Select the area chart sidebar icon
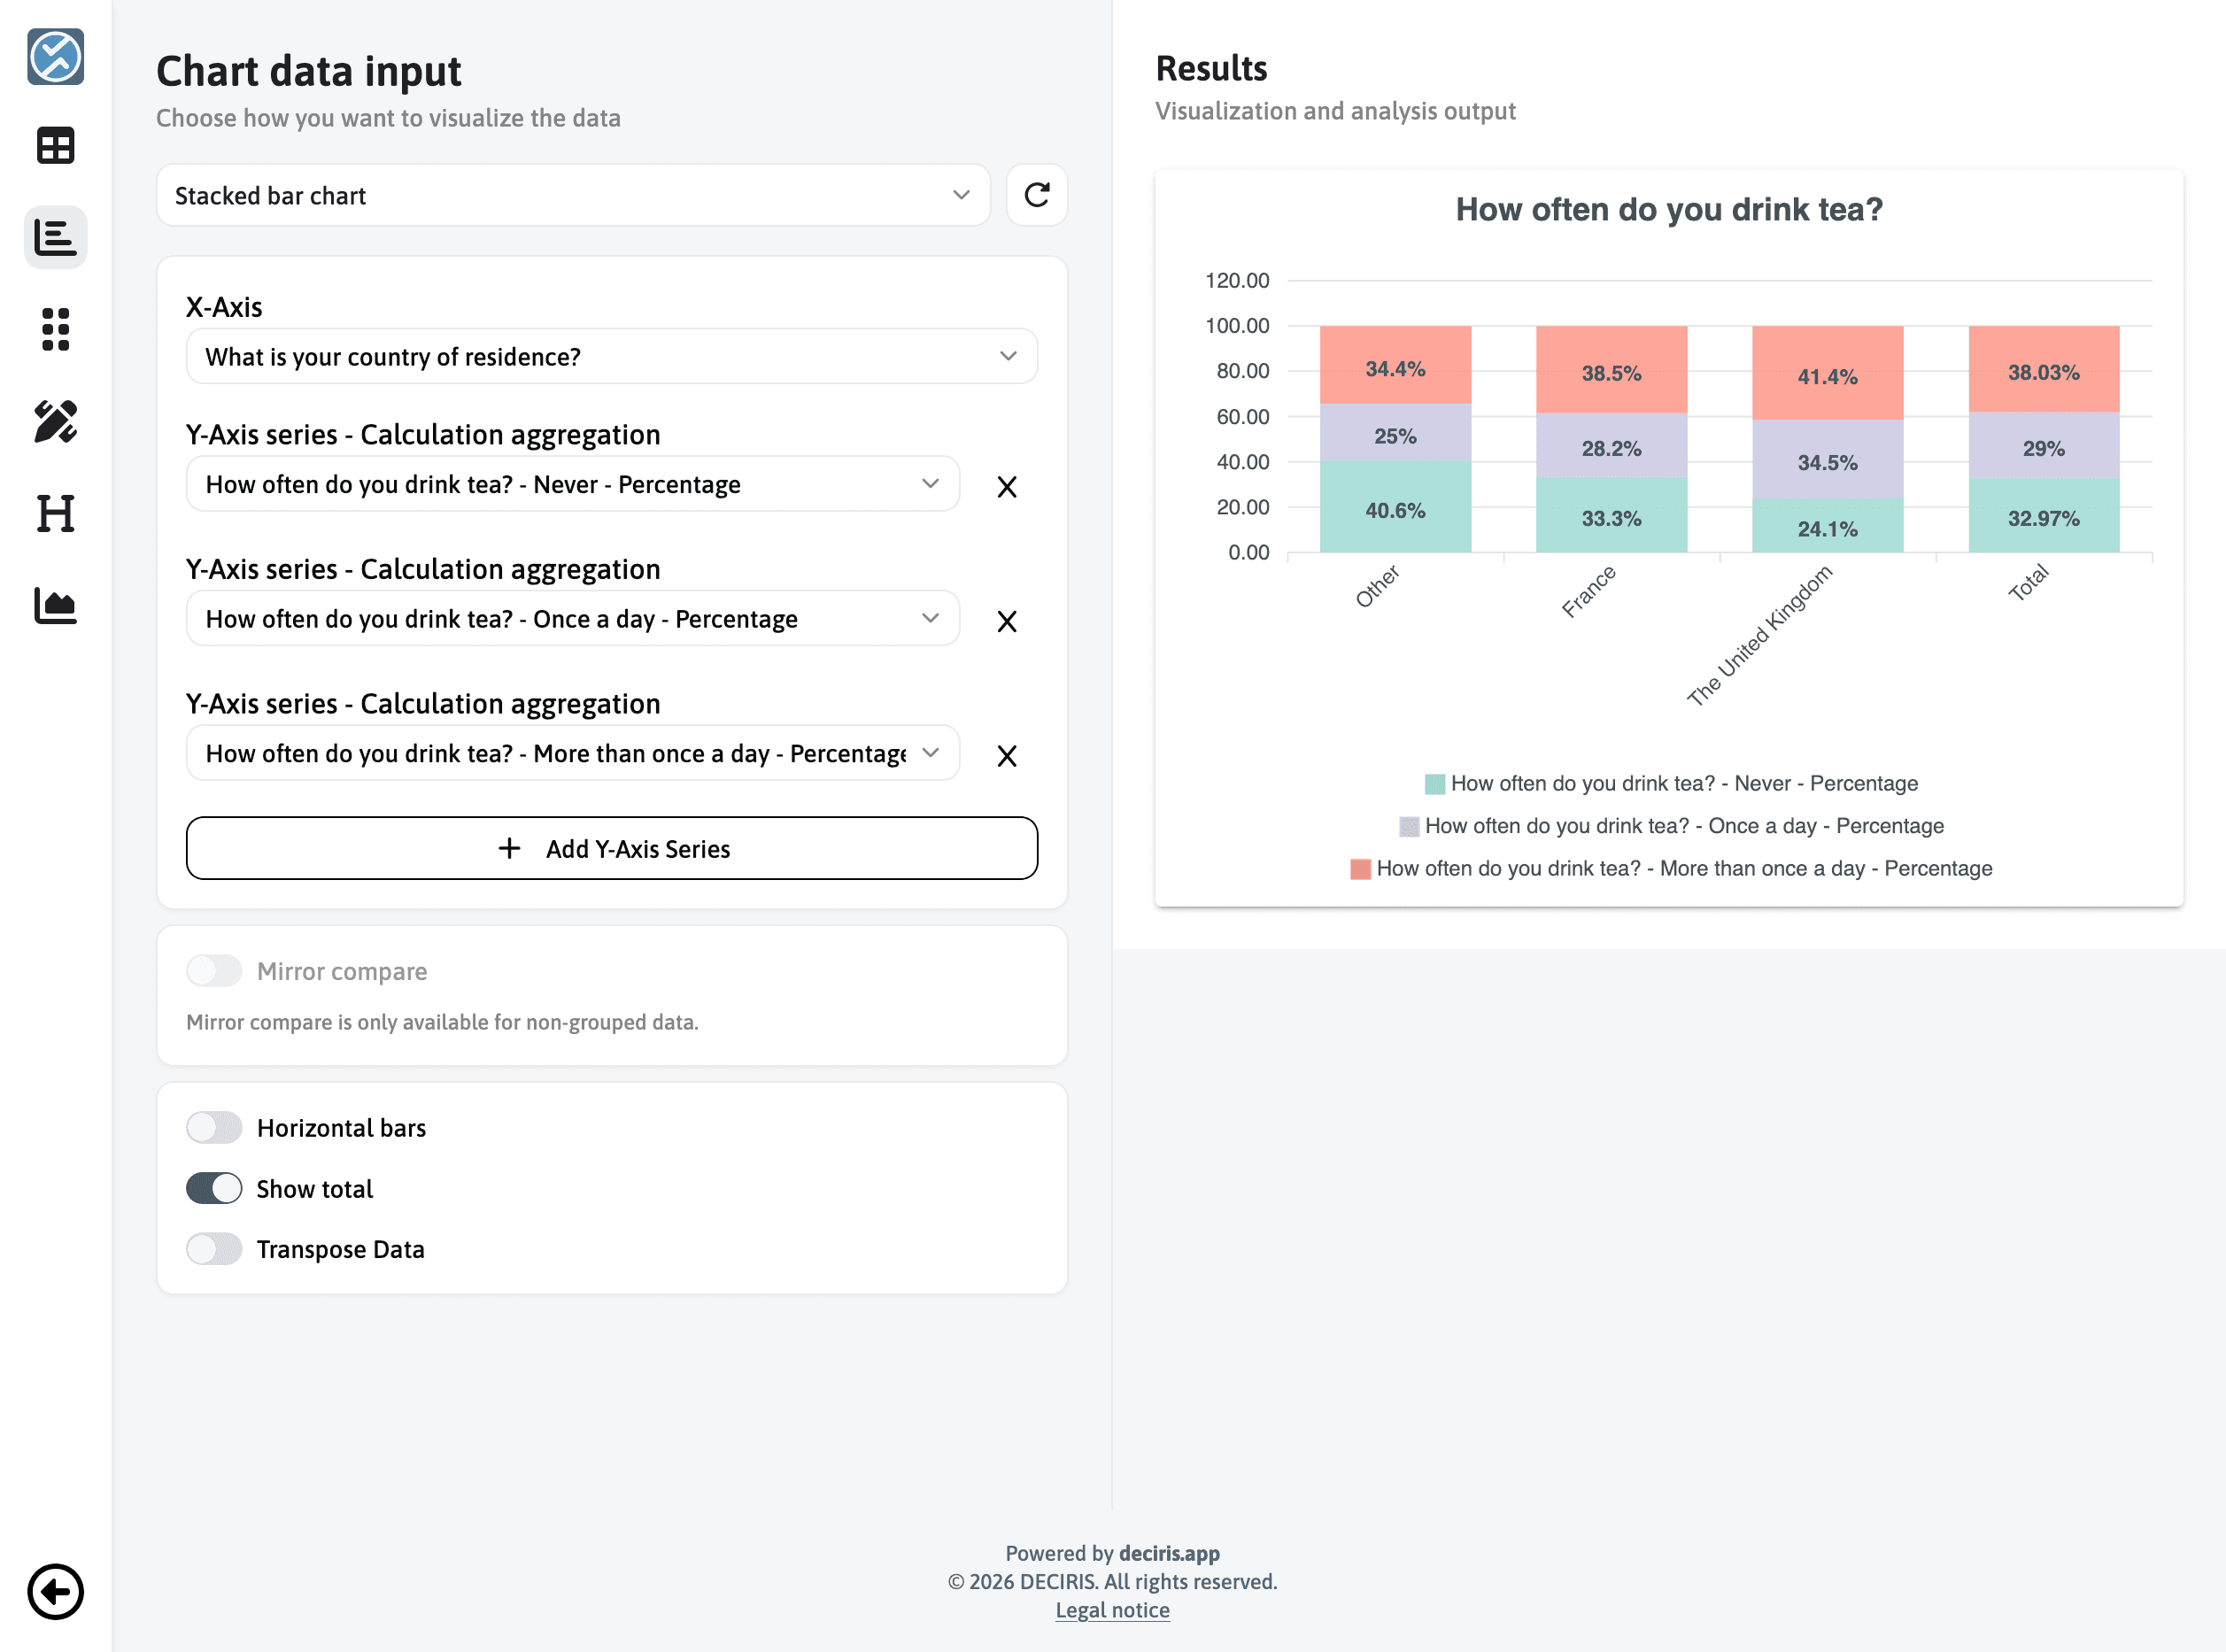Viewport: 2226px width, 1652px height. [x=55, y=605]
